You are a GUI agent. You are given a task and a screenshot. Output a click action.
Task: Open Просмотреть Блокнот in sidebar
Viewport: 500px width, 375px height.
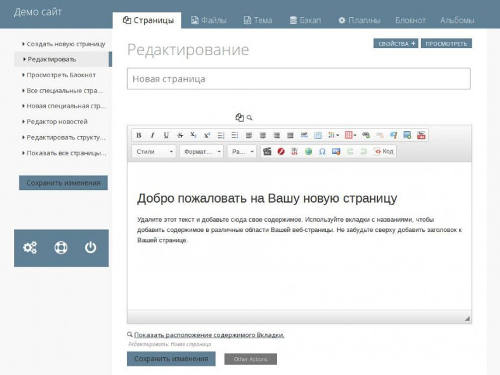59,75
